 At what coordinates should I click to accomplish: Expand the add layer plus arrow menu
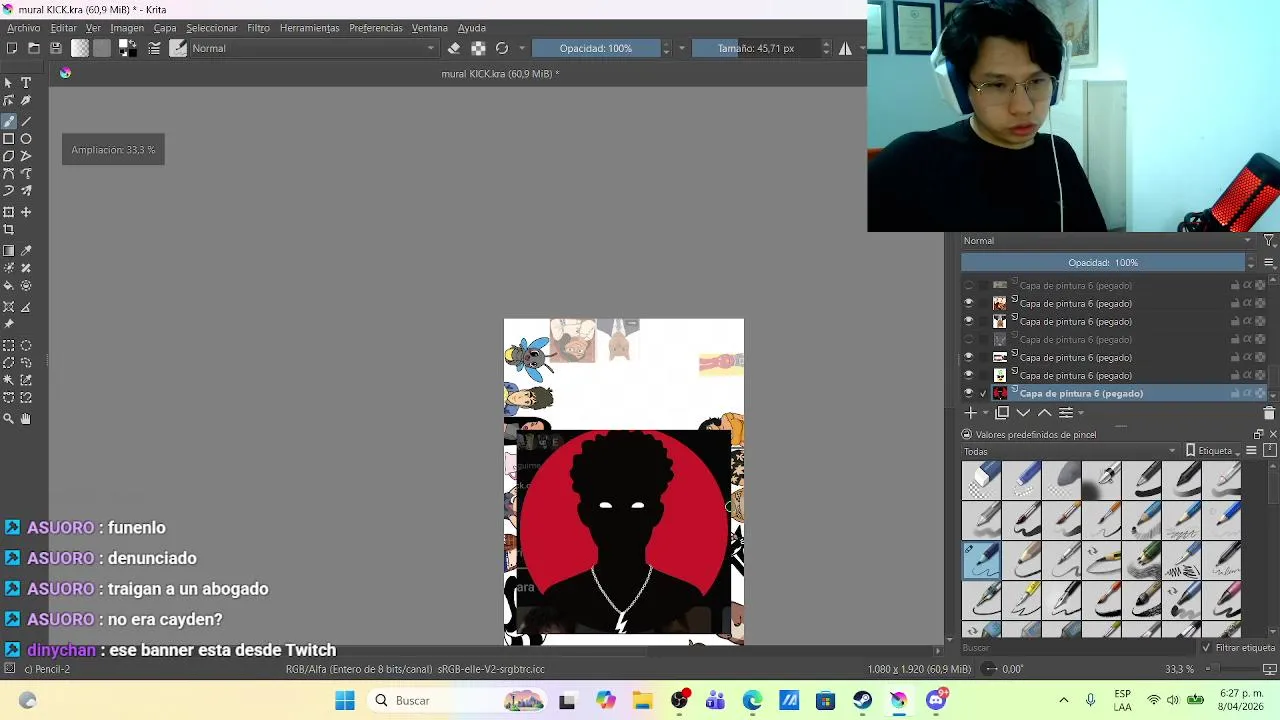[985, 414]
